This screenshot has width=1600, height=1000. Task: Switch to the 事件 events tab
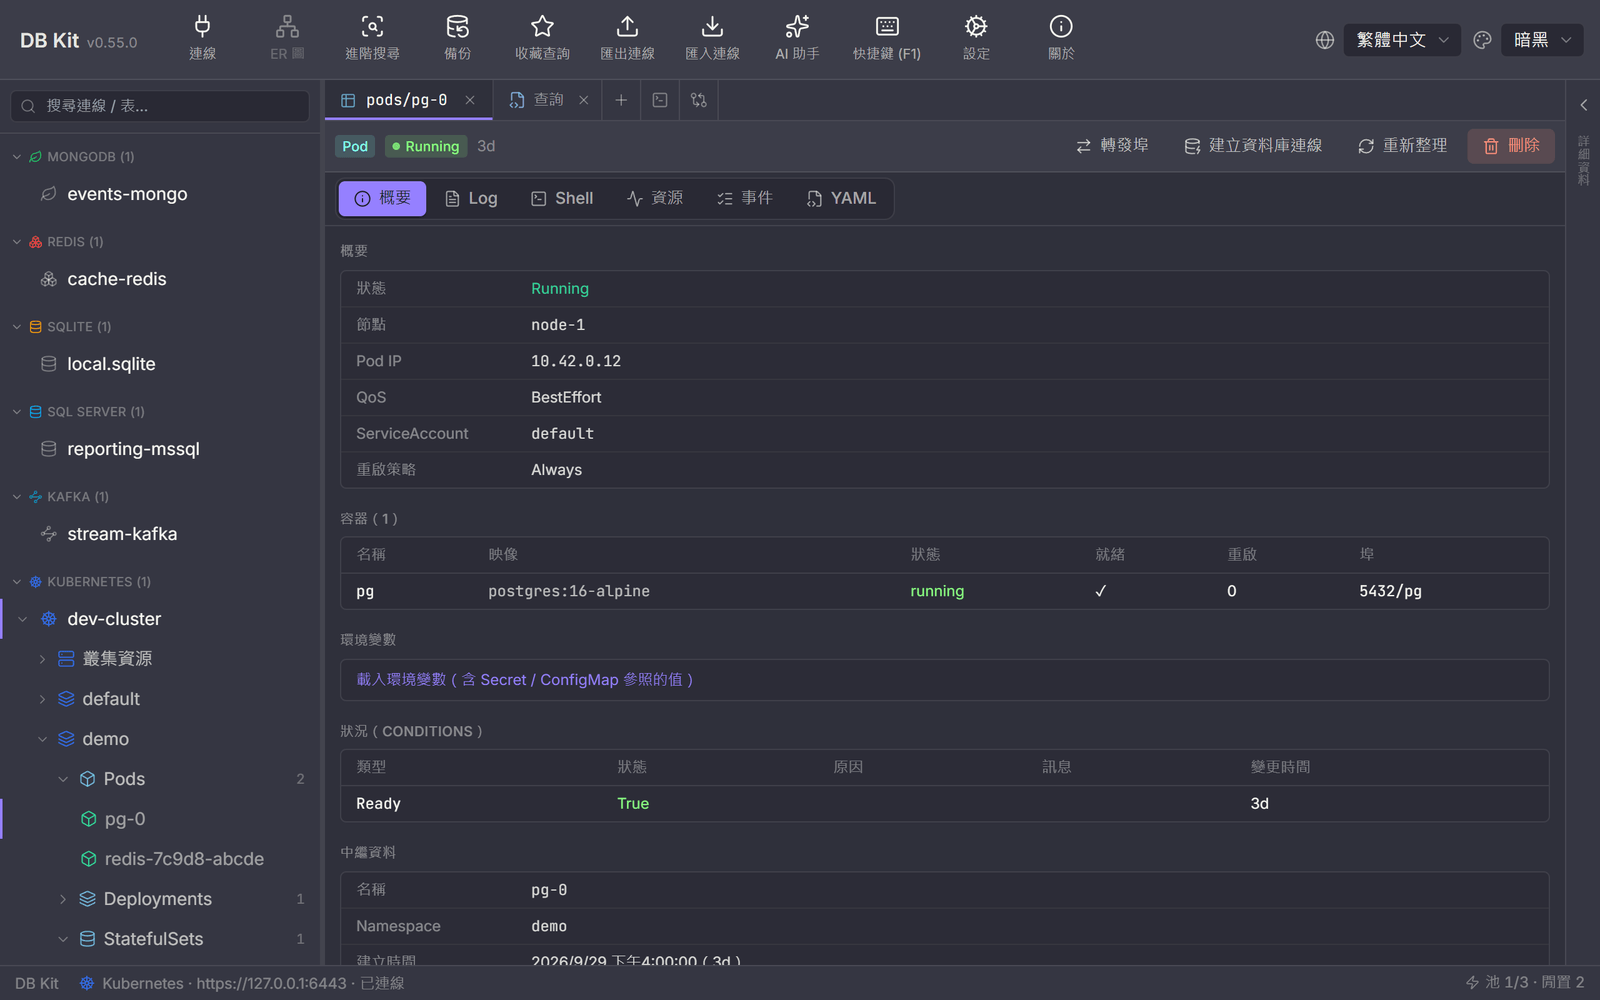[x=745, y=198]
